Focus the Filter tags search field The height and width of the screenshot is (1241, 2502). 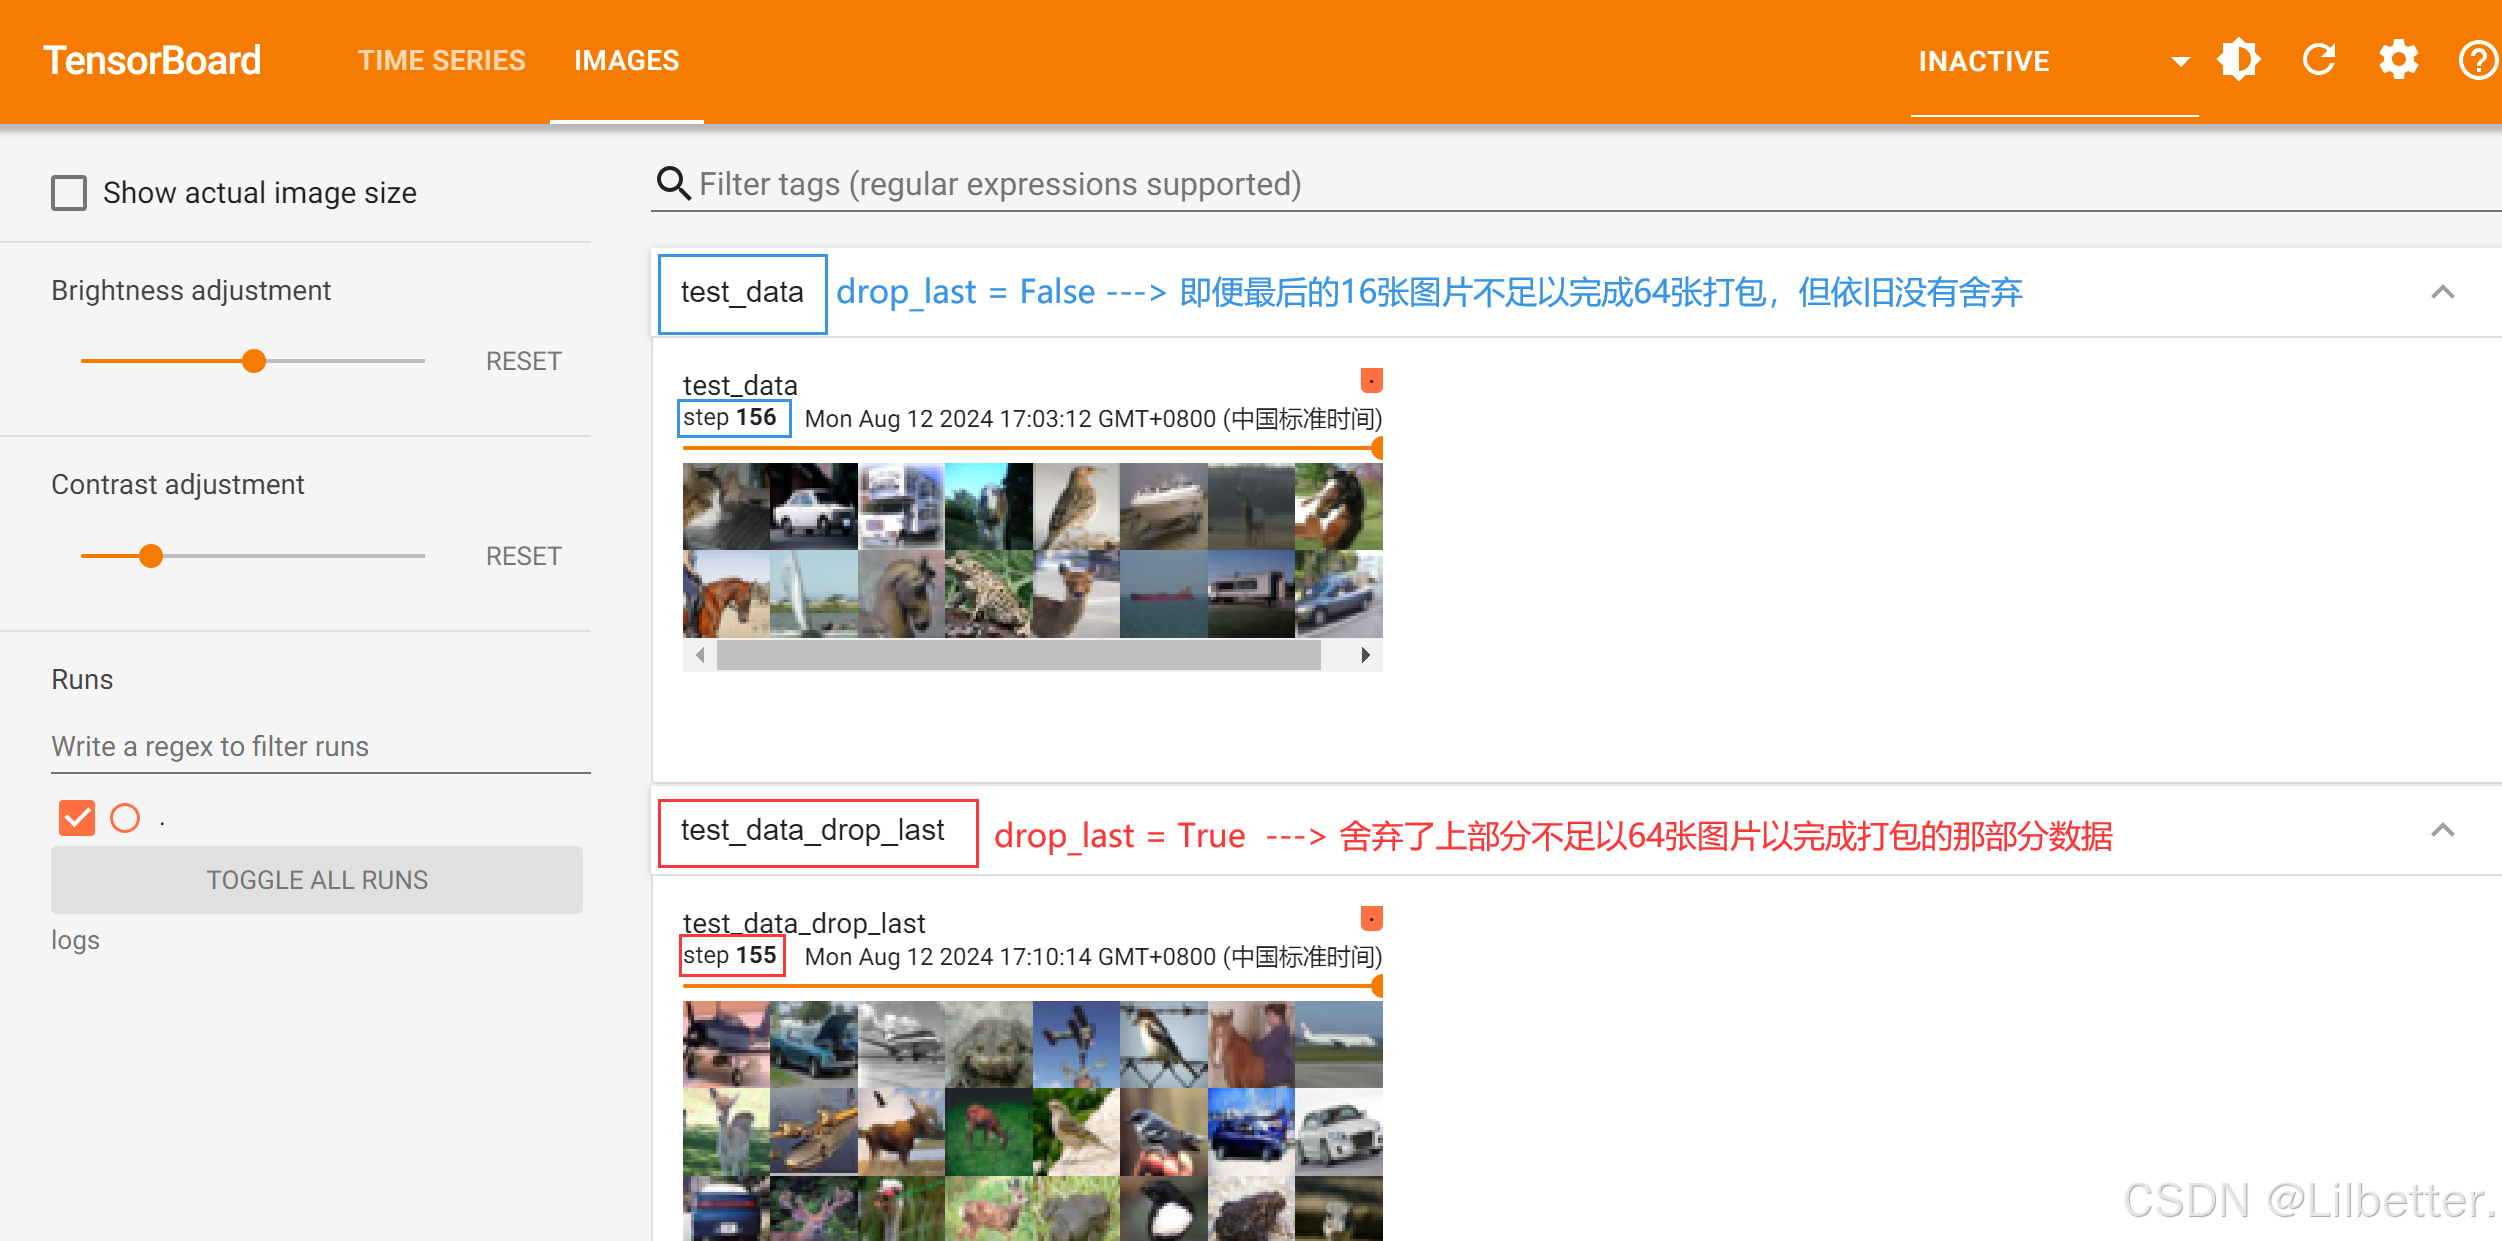(x=1000, y=184)
